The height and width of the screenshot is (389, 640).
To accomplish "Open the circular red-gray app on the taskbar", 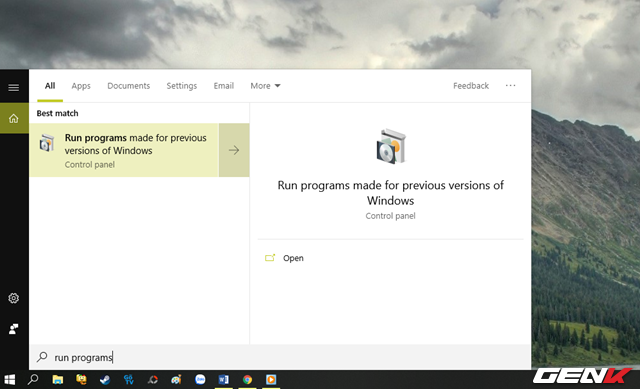I will [153, 380].
